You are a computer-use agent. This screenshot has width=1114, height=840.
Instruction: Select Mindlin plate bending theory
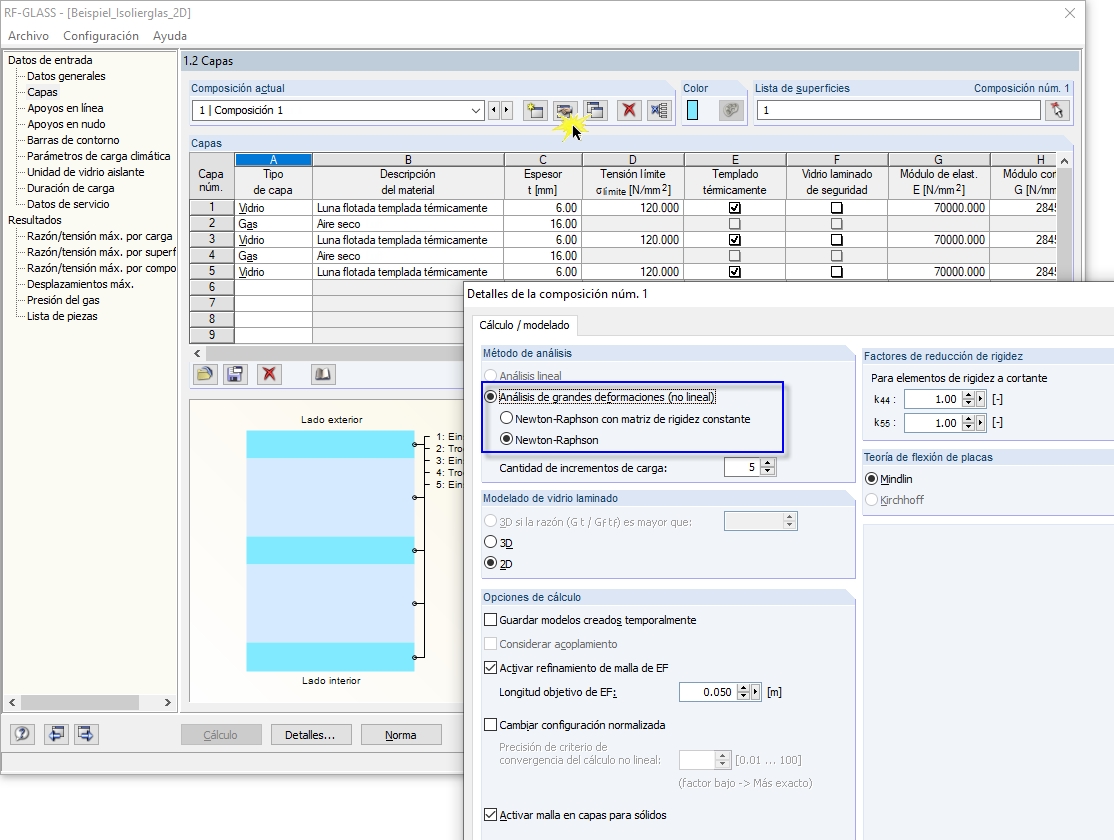pyautogui.click(x=872, y=479)
